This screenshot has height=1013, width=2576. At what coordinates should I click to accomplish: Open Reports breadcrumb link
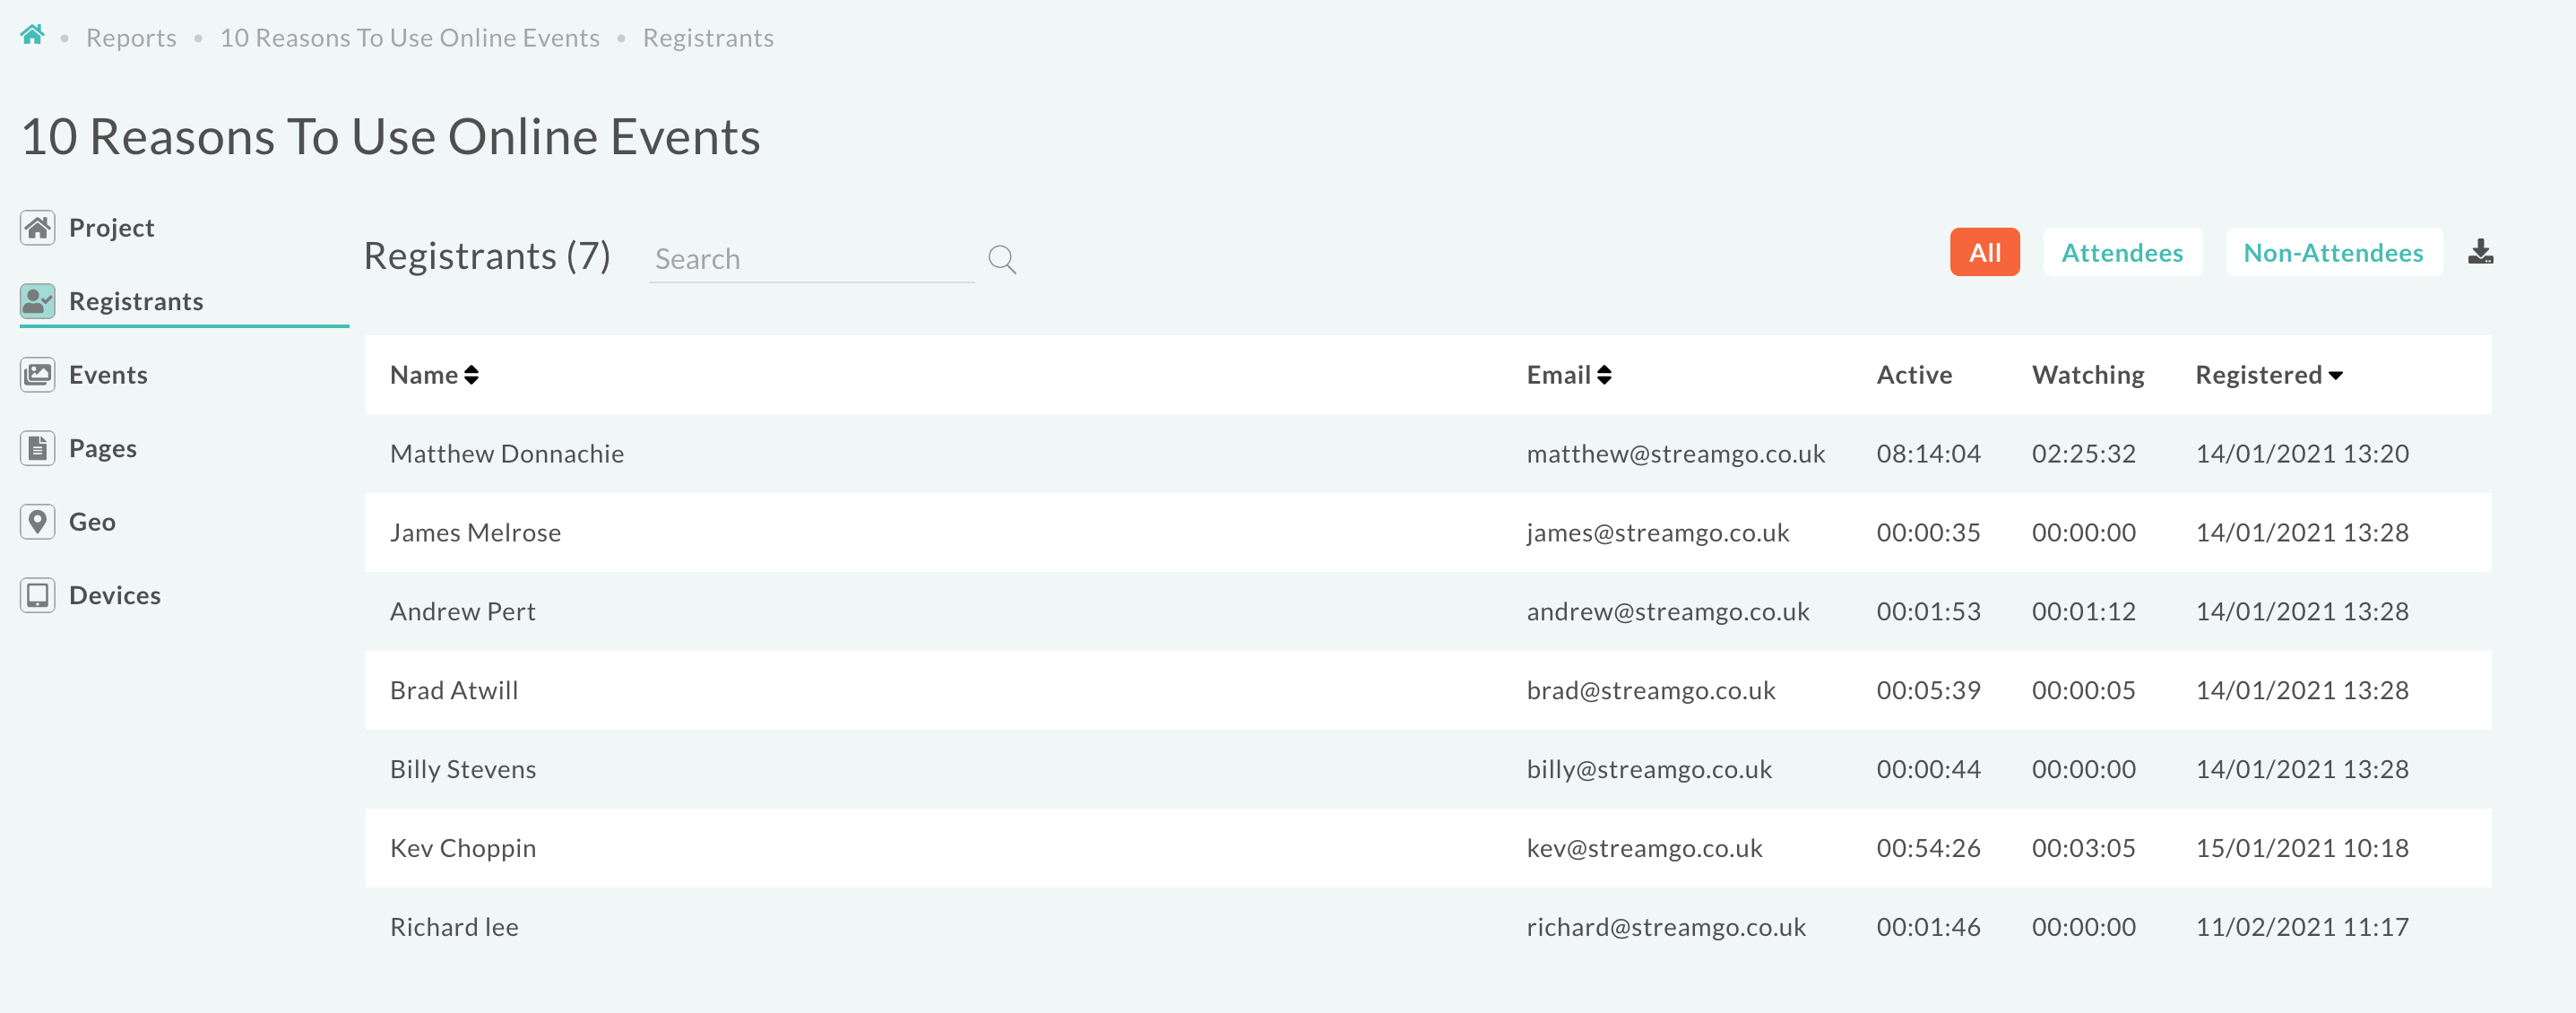pyautogui.click(x=131, y=38)
